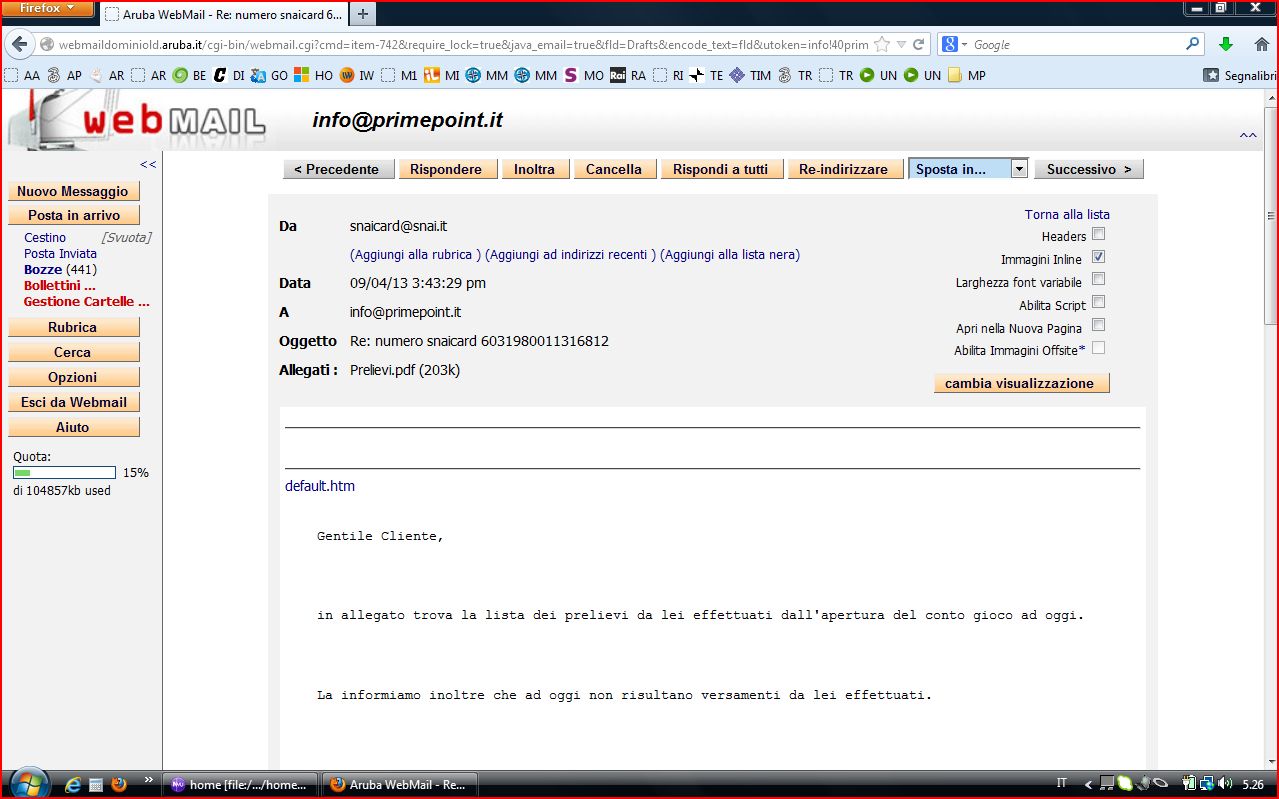
Task: Click the volume speaker tray icon
Action: [x=1224, y=784]
